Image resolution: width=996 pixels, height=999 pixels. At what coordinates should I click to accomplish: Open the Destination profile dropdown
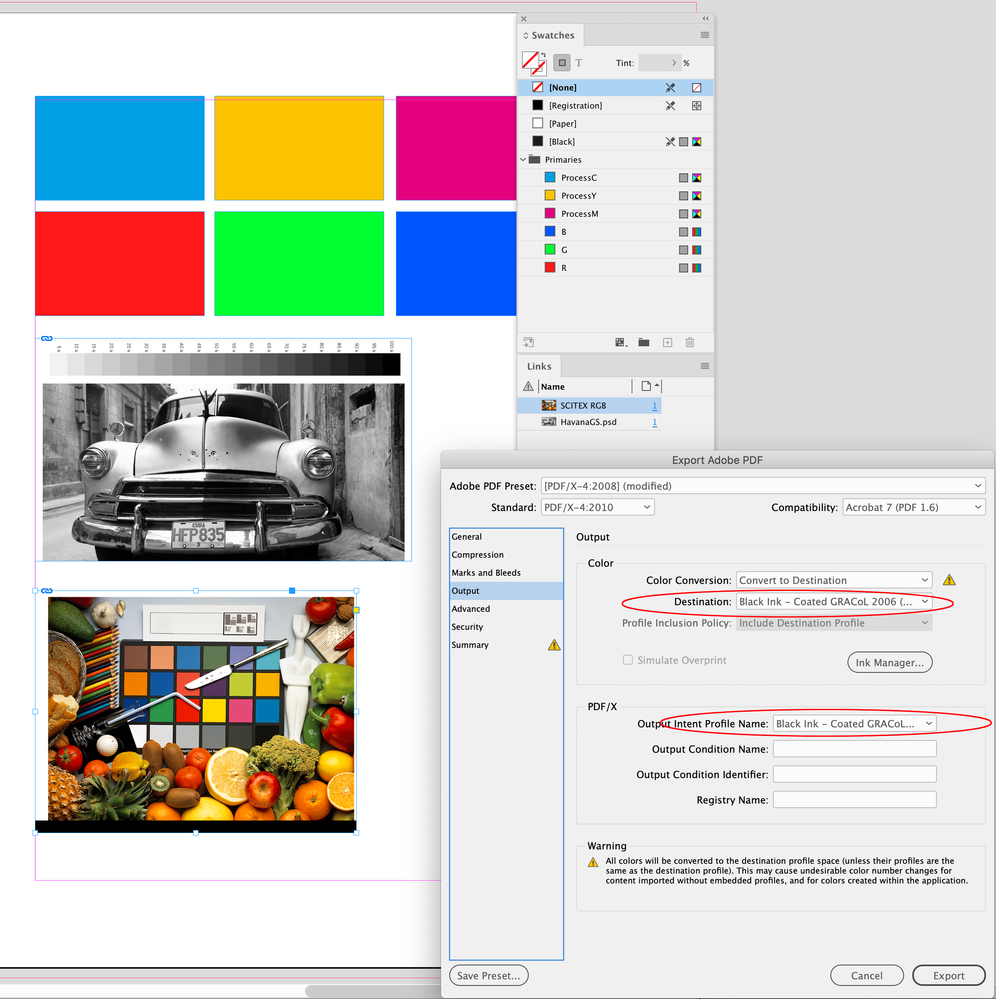pos(834,601)
